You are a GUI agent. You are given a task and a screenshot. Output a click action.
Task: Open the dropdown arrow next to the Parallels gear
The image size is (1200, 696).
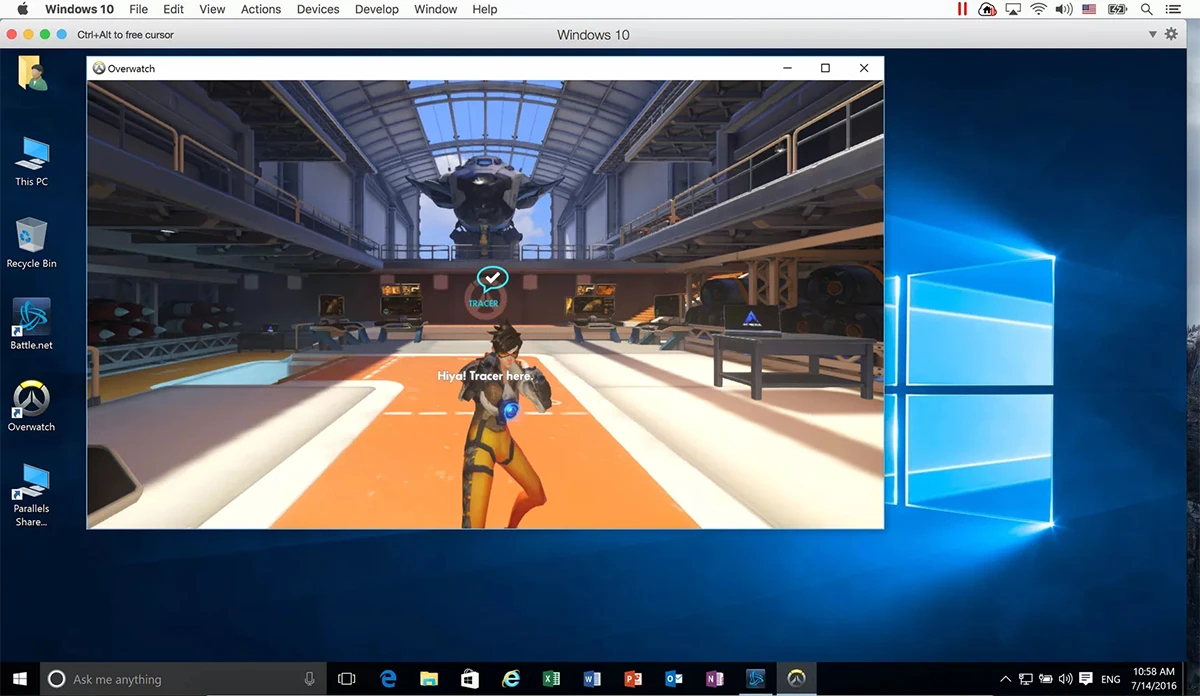coord(1152,33)
